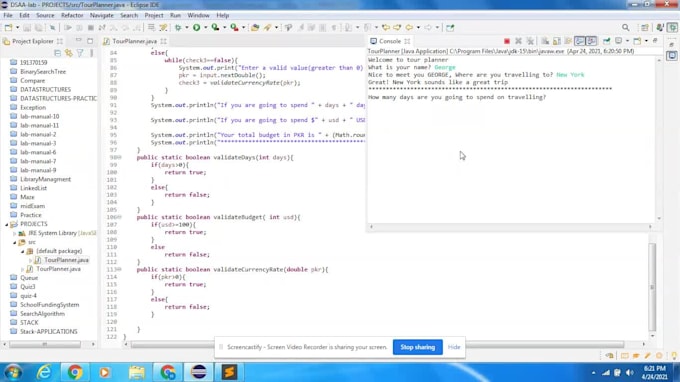Click the volume icon in the system tray
The height and width of the screenshot is (382, 680).
(630, 373)
